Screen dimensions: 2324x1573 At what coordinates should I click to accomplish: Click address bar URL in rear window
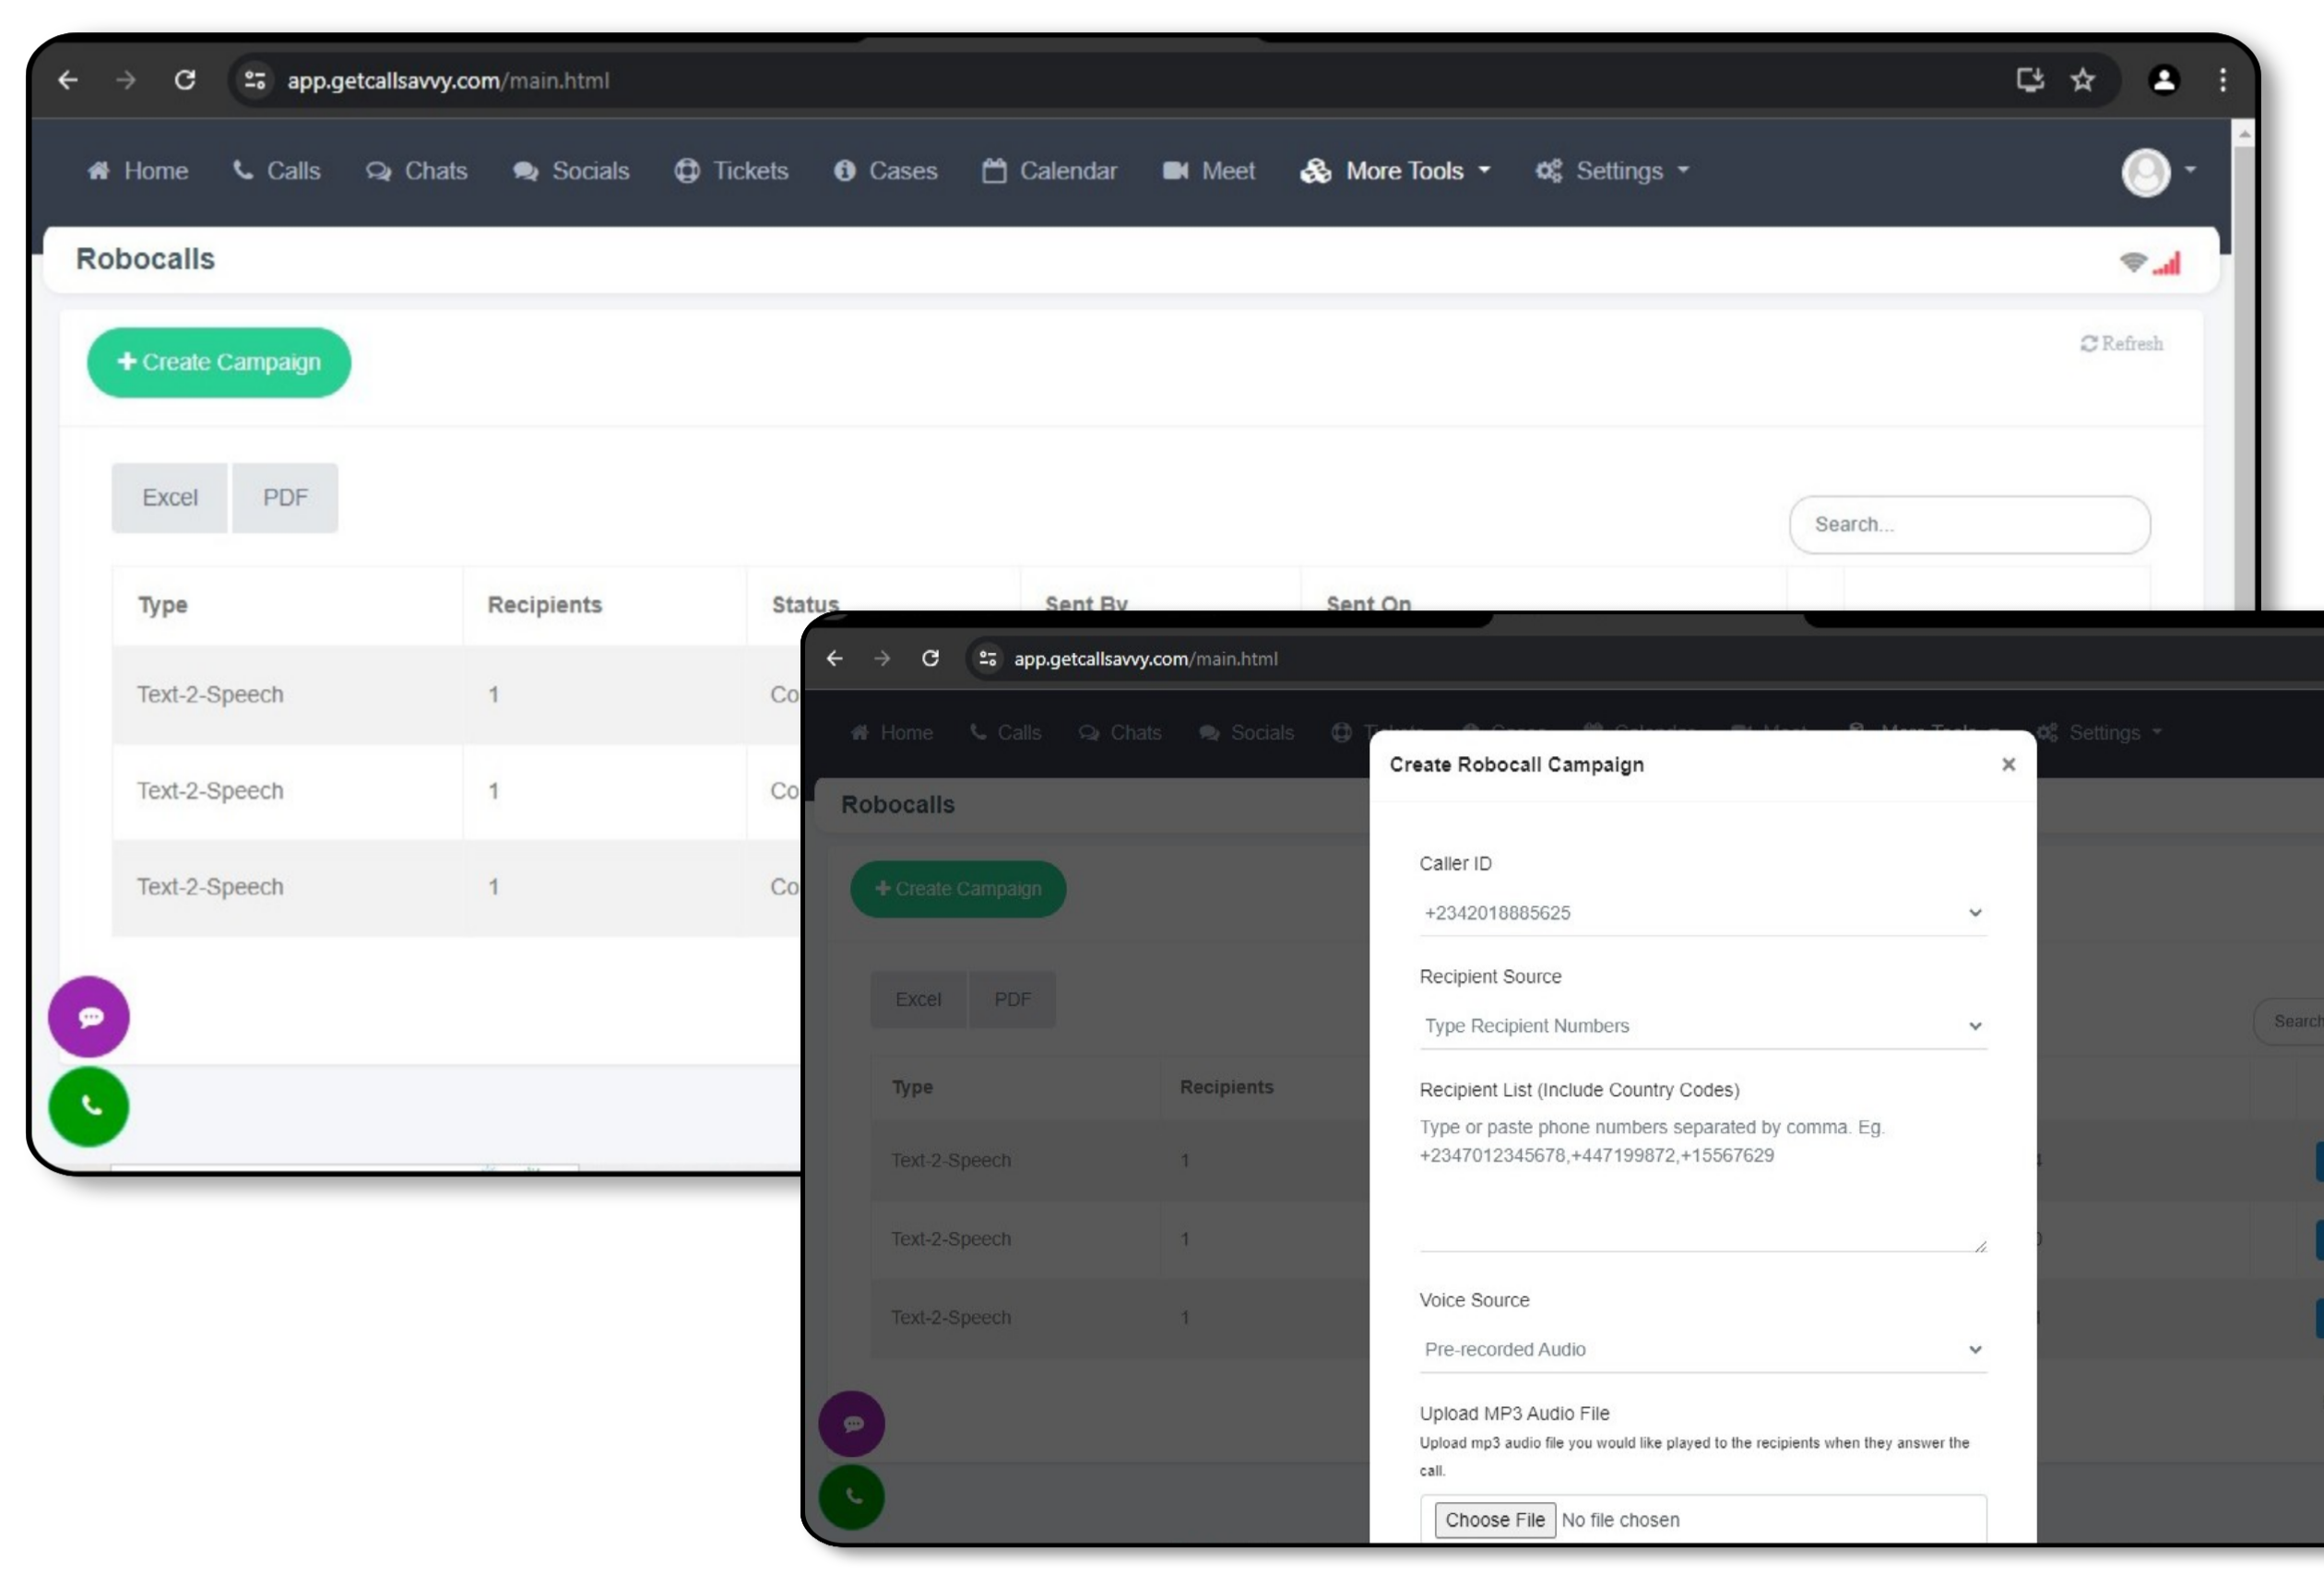point(448,80)
